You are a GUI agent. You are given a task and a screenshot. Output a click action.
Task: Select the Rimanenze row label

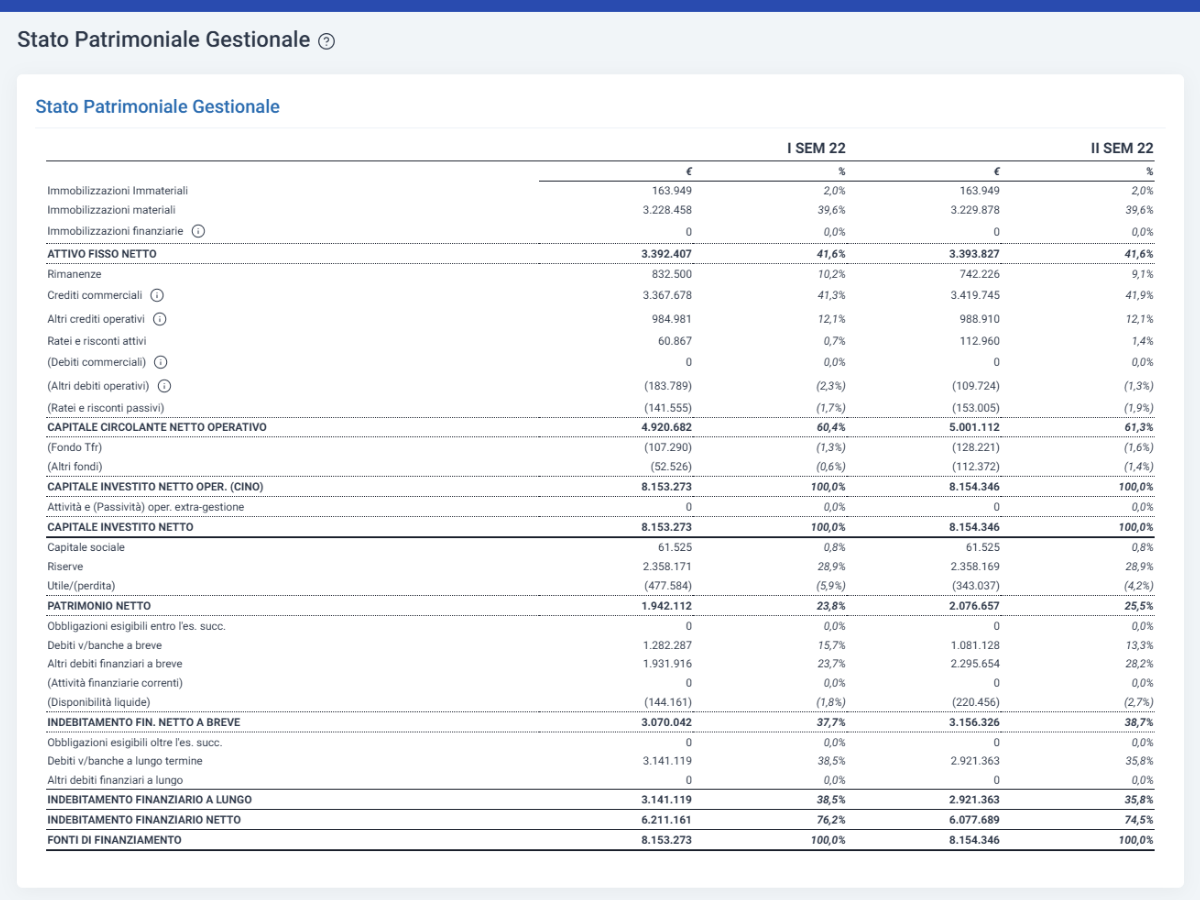[x=74, y=274]
